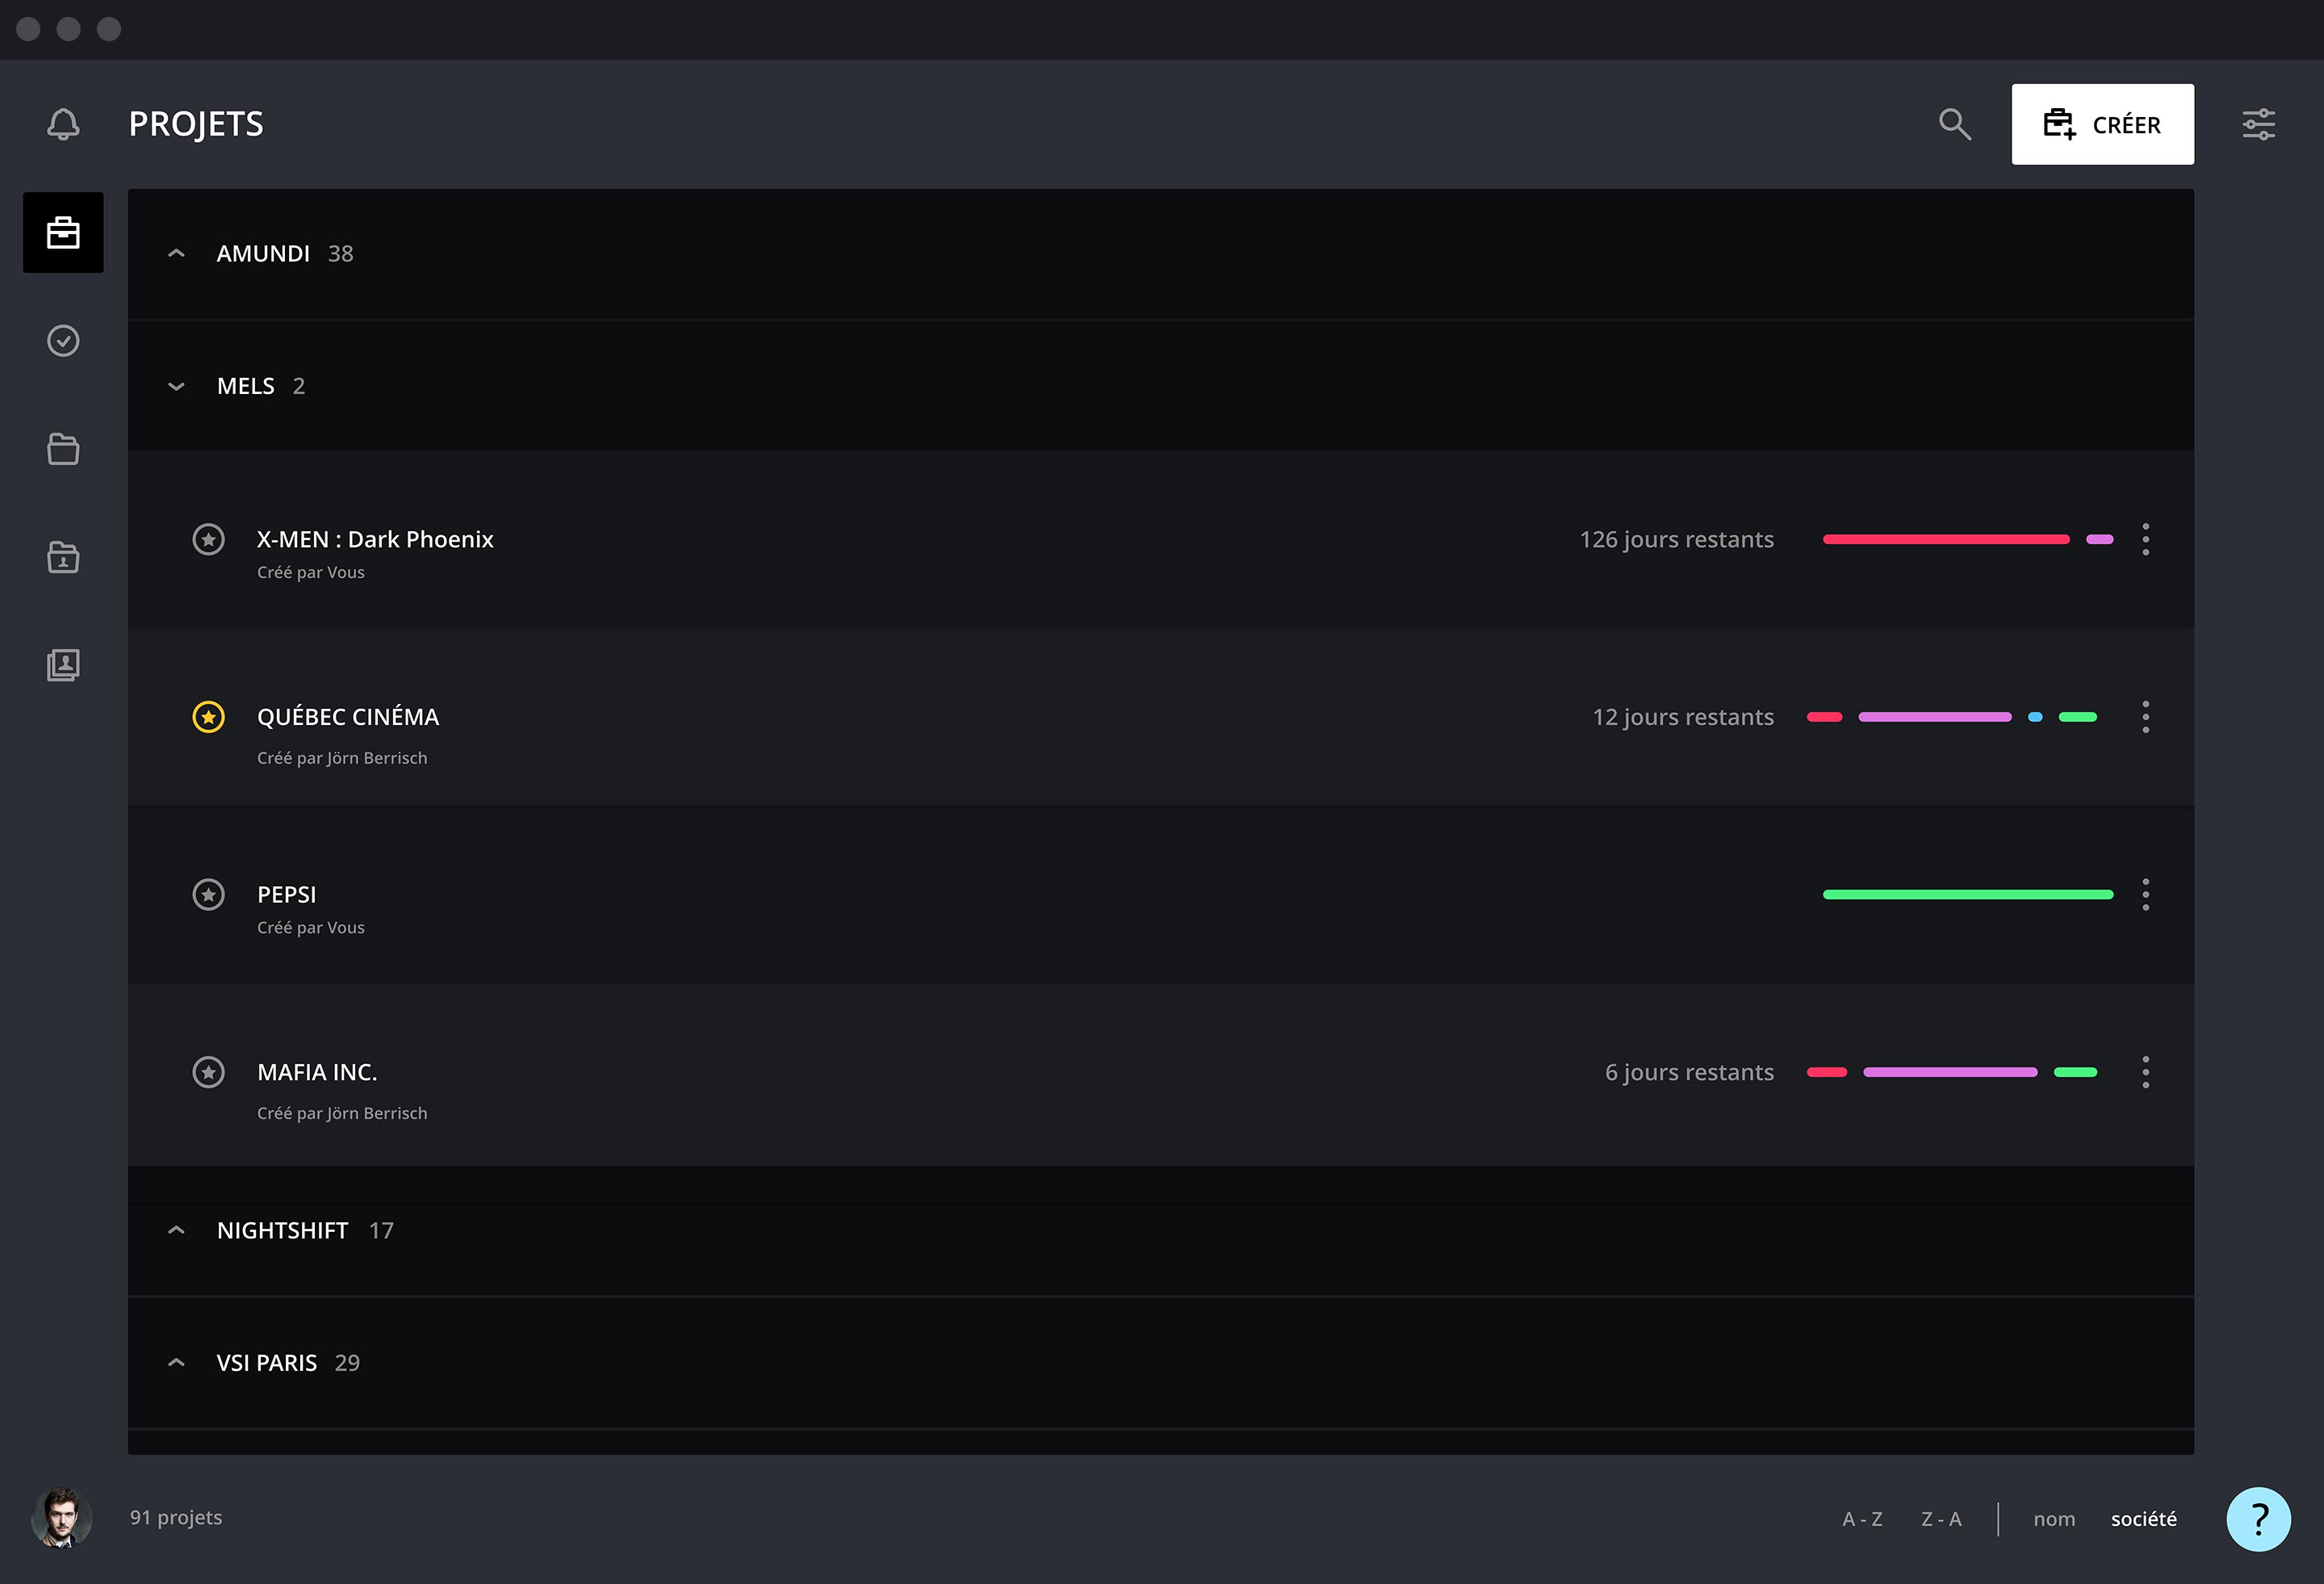
Task: Open the QUÉBEC CINÉMA project
Action: pyautogui.click(x=348, y=717)
